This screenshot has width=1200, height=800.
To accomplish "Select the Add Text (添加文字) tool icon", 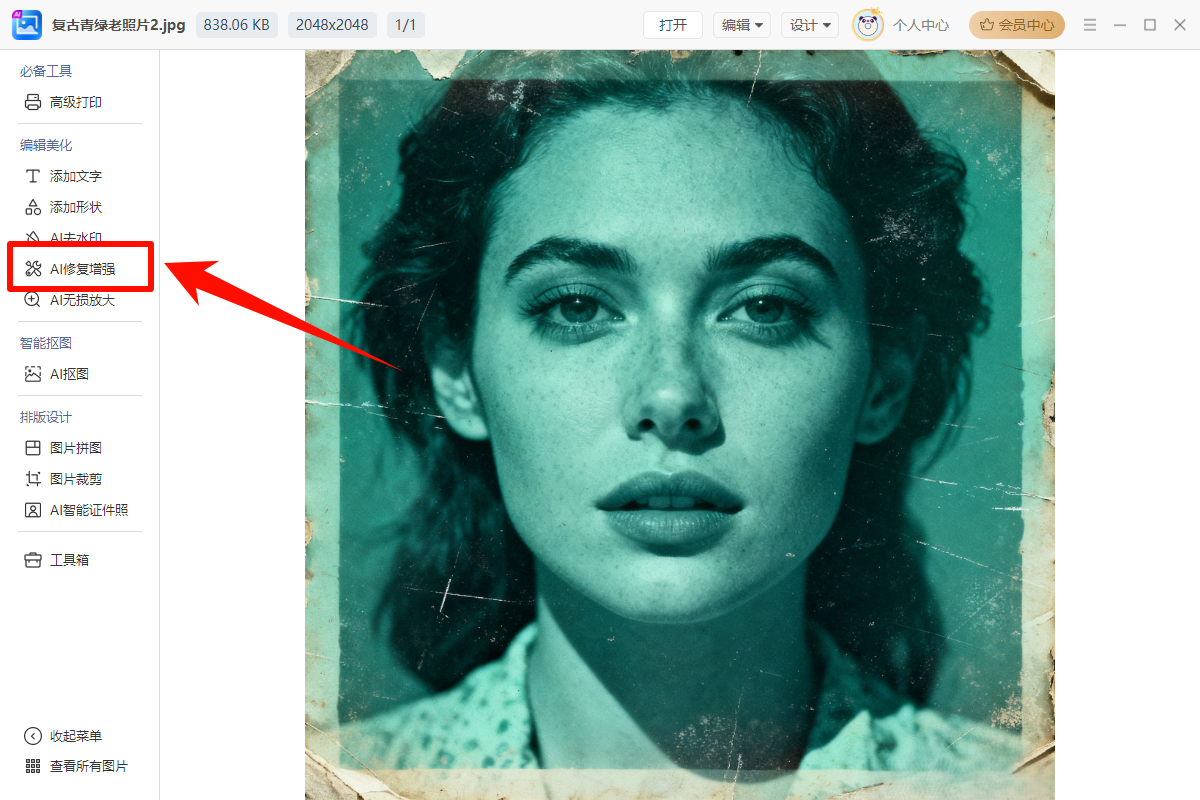I will coord(33,176).
